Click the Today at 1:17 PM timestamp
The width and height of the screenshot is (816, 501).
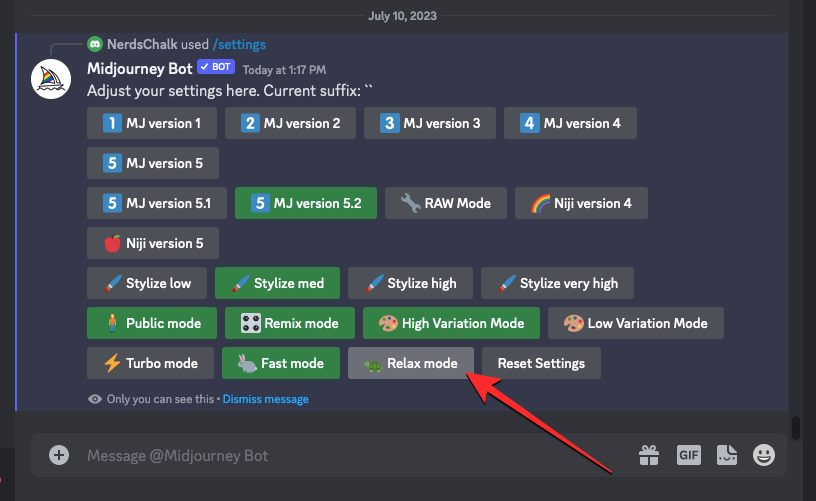(284, 70)
